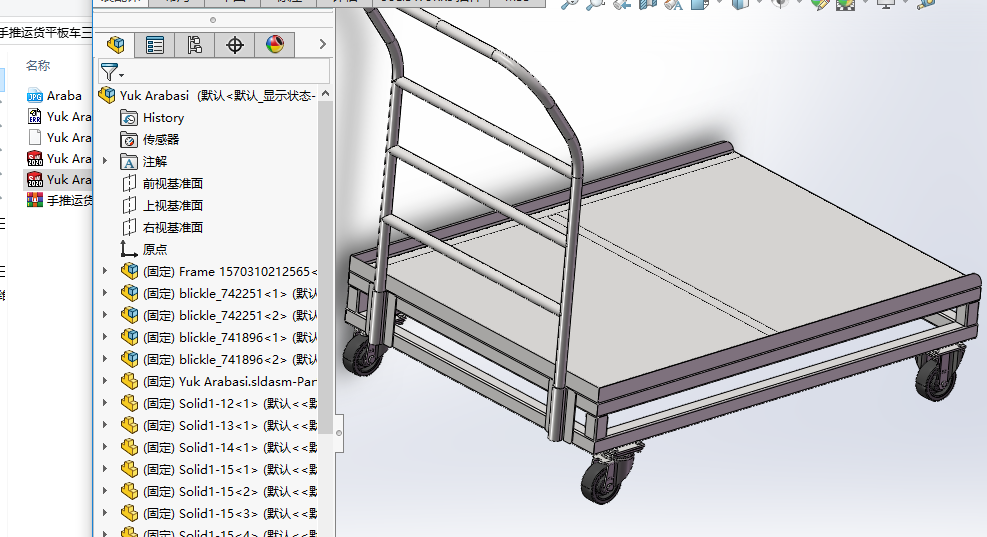Switch to the PropertyManager tab
The image size is (987, 537).
[155, 45]
